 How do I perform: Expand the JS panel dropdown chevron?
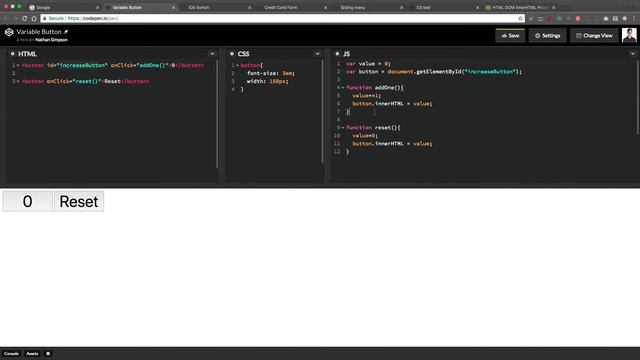point(633,53)
